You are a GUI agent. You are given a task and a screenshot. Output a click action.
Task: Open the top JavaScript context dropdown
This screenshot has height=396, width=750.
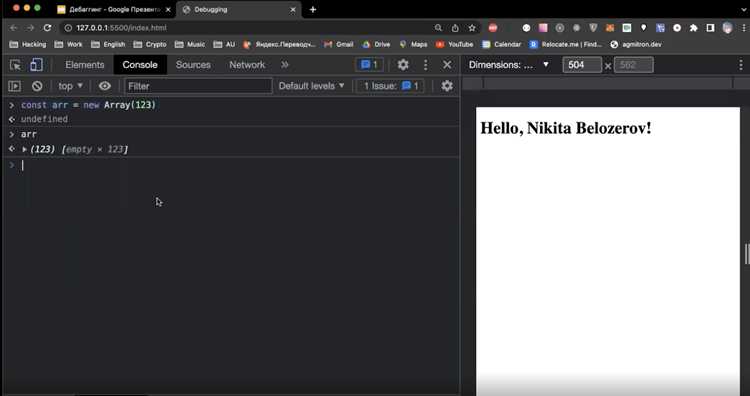(x=70, y=86)
